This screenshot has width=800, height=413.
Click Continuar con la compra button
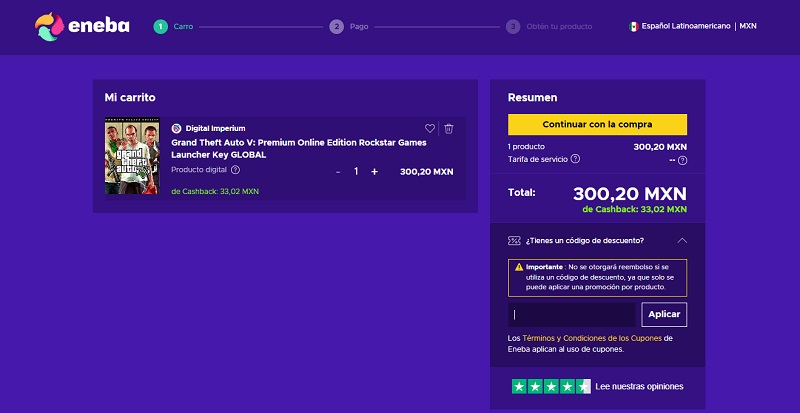click(x=597, y=125)
